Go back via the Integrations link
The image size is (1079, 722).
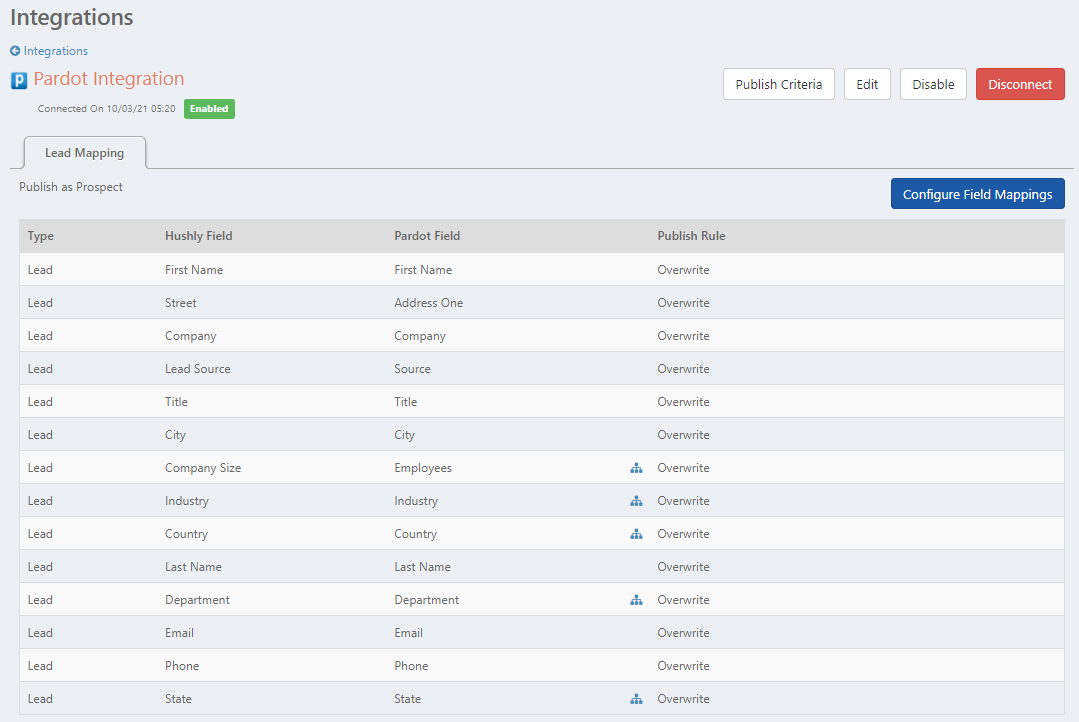56,51
